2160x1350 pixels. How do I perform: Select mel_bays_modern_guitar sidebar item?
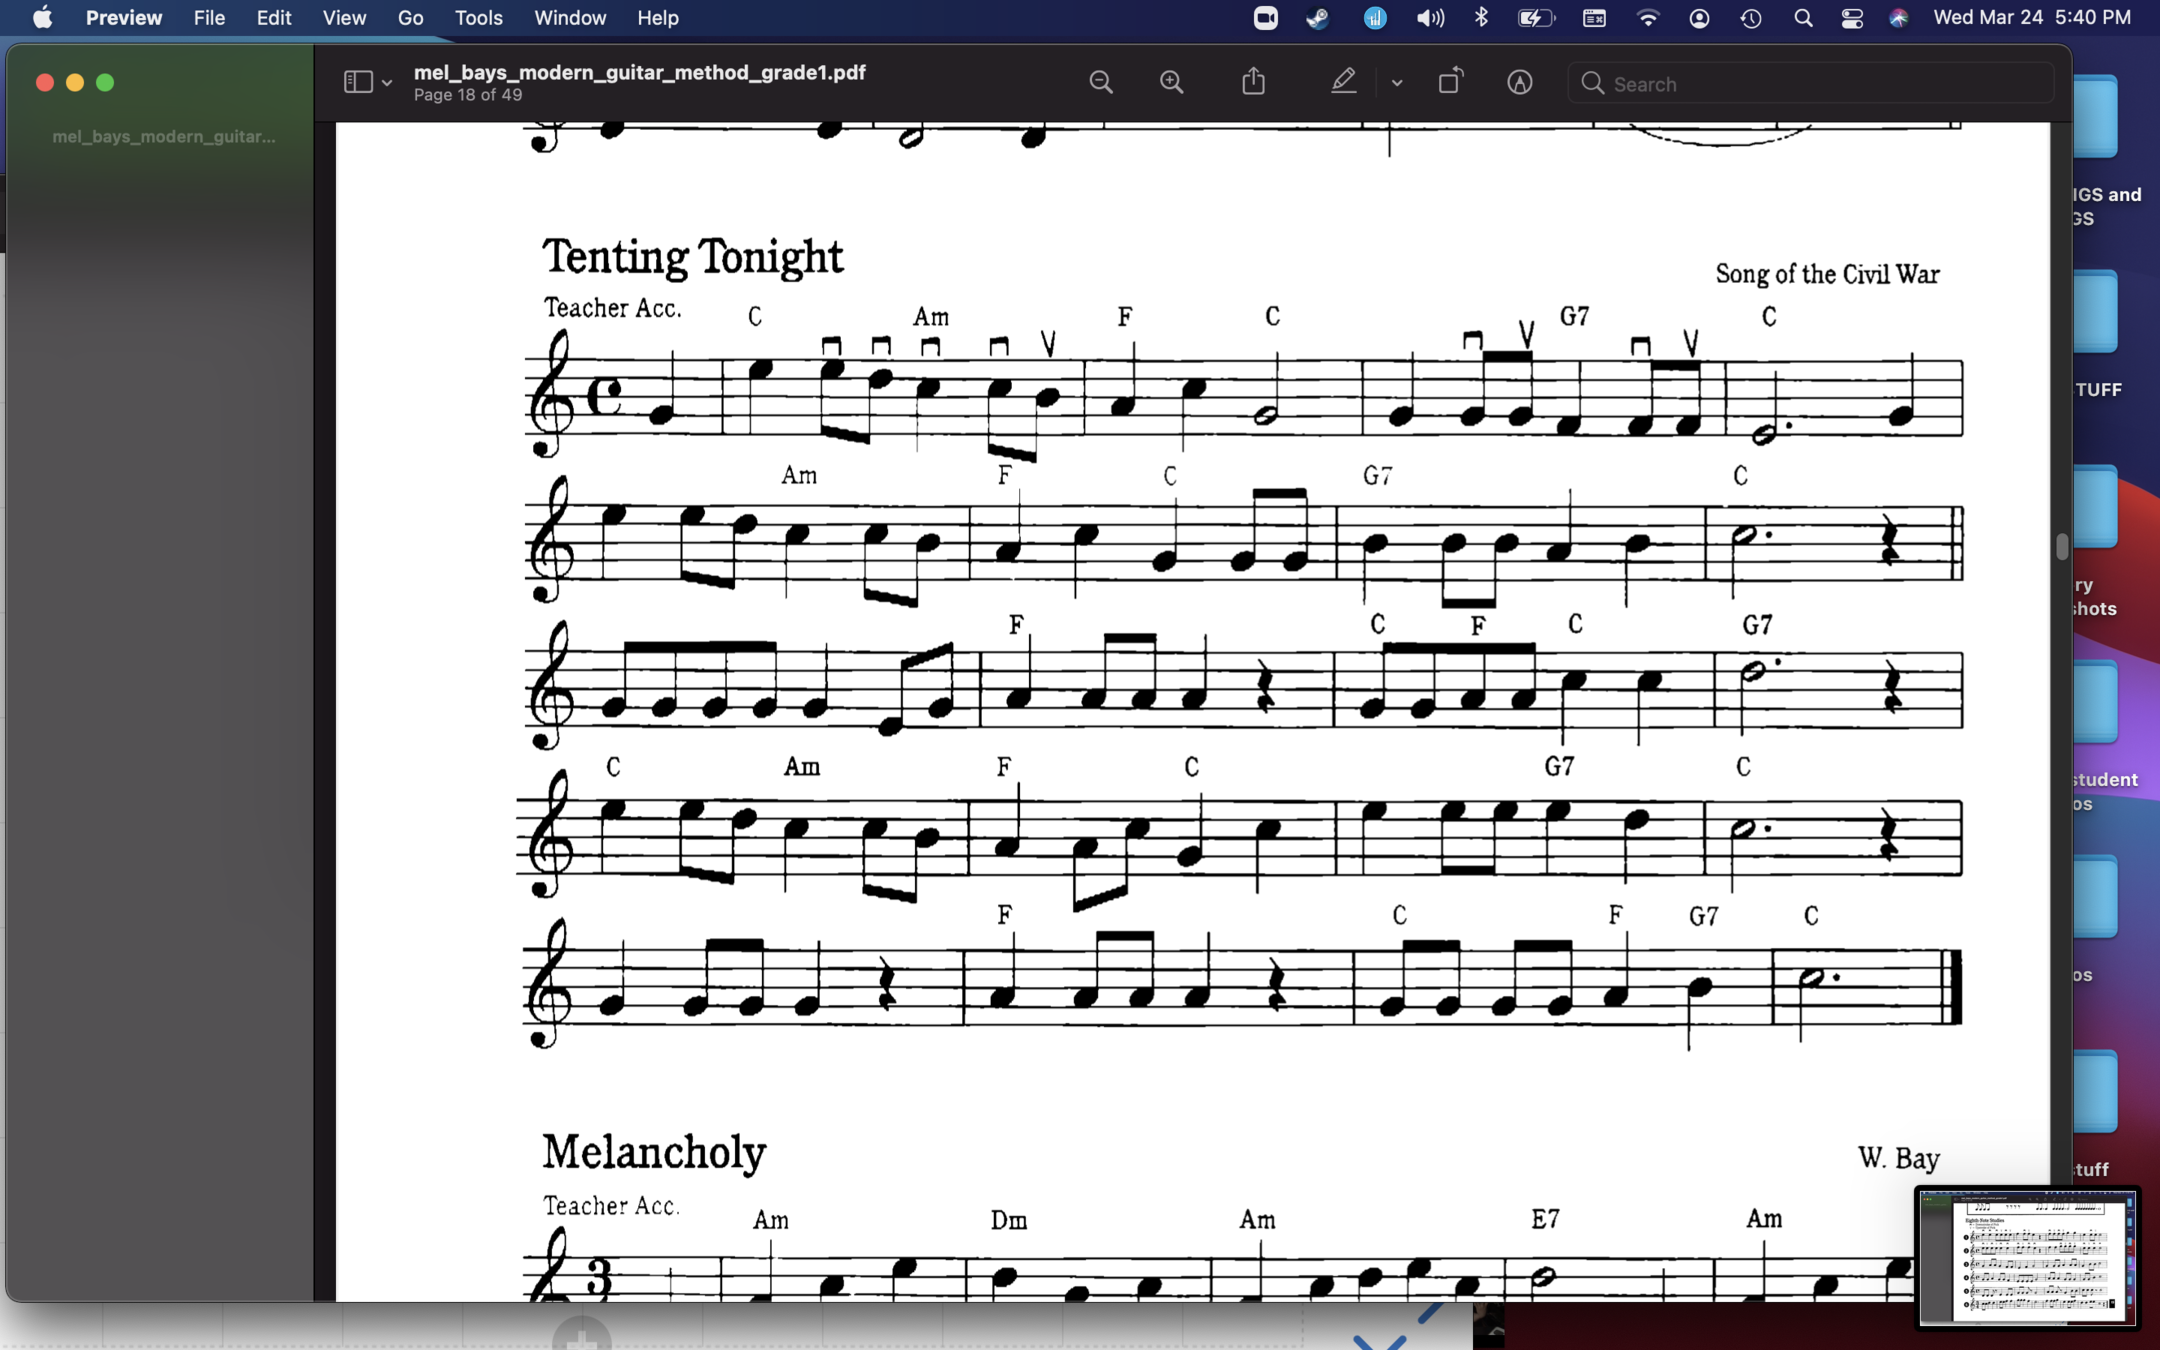coord(163,136)
